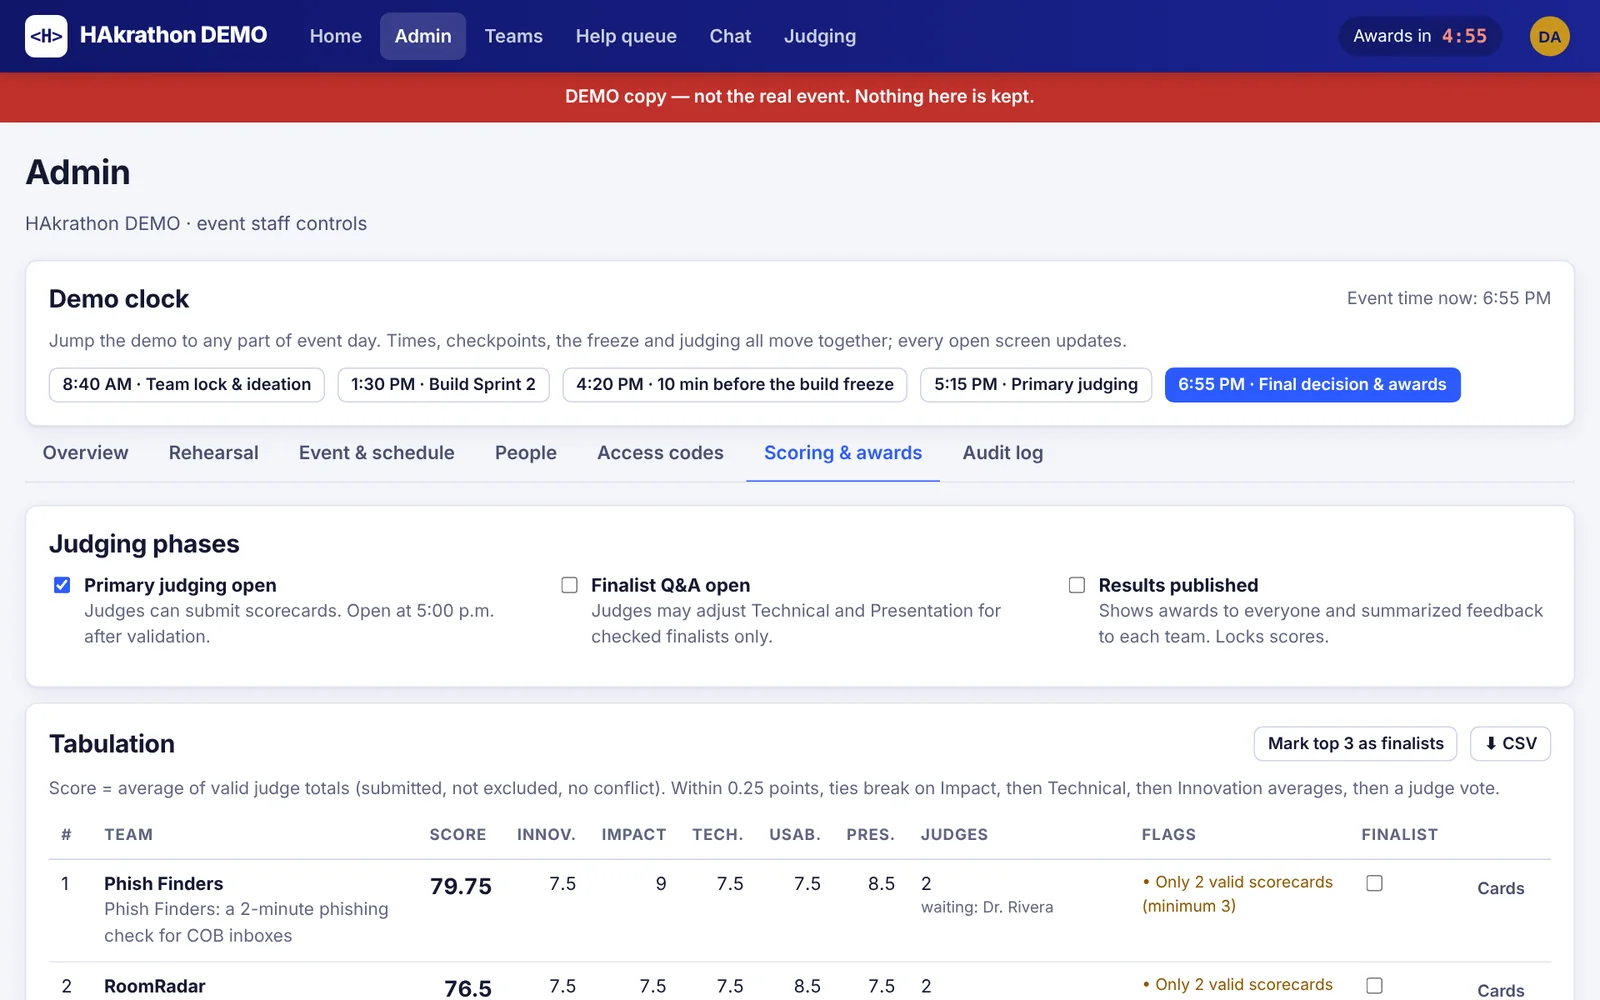This screenshot has width=1600, height=1000.
Task: Click Phish Finders score 79.75
Action: click(x=461, y=887)
